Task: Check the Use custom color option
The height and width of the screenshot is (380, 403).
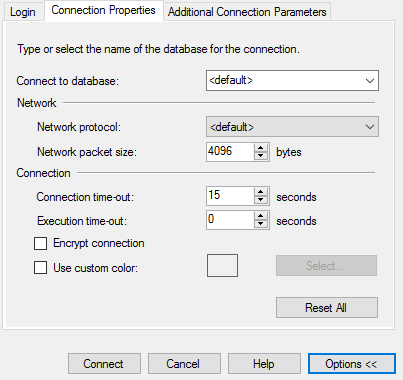Action: point(40,268)
